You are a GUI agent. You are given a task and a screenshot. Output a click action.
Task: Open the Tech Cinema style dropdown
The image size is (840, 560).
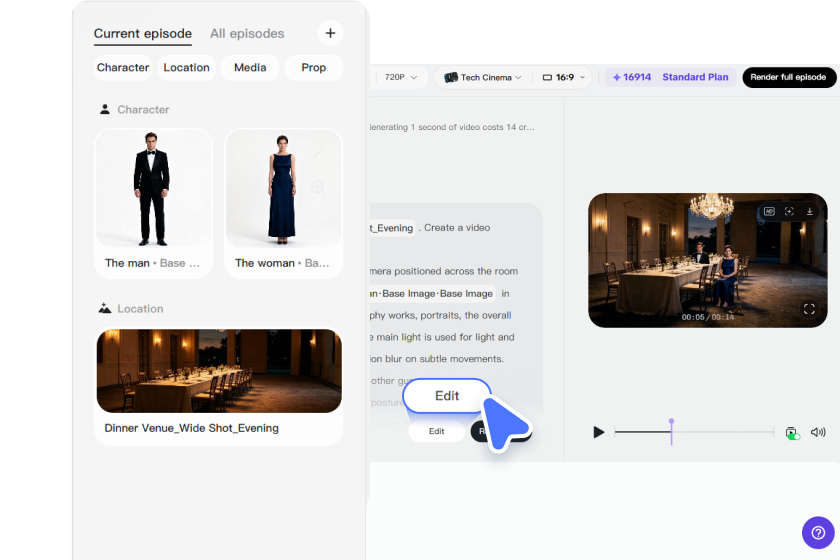[483, 77]
